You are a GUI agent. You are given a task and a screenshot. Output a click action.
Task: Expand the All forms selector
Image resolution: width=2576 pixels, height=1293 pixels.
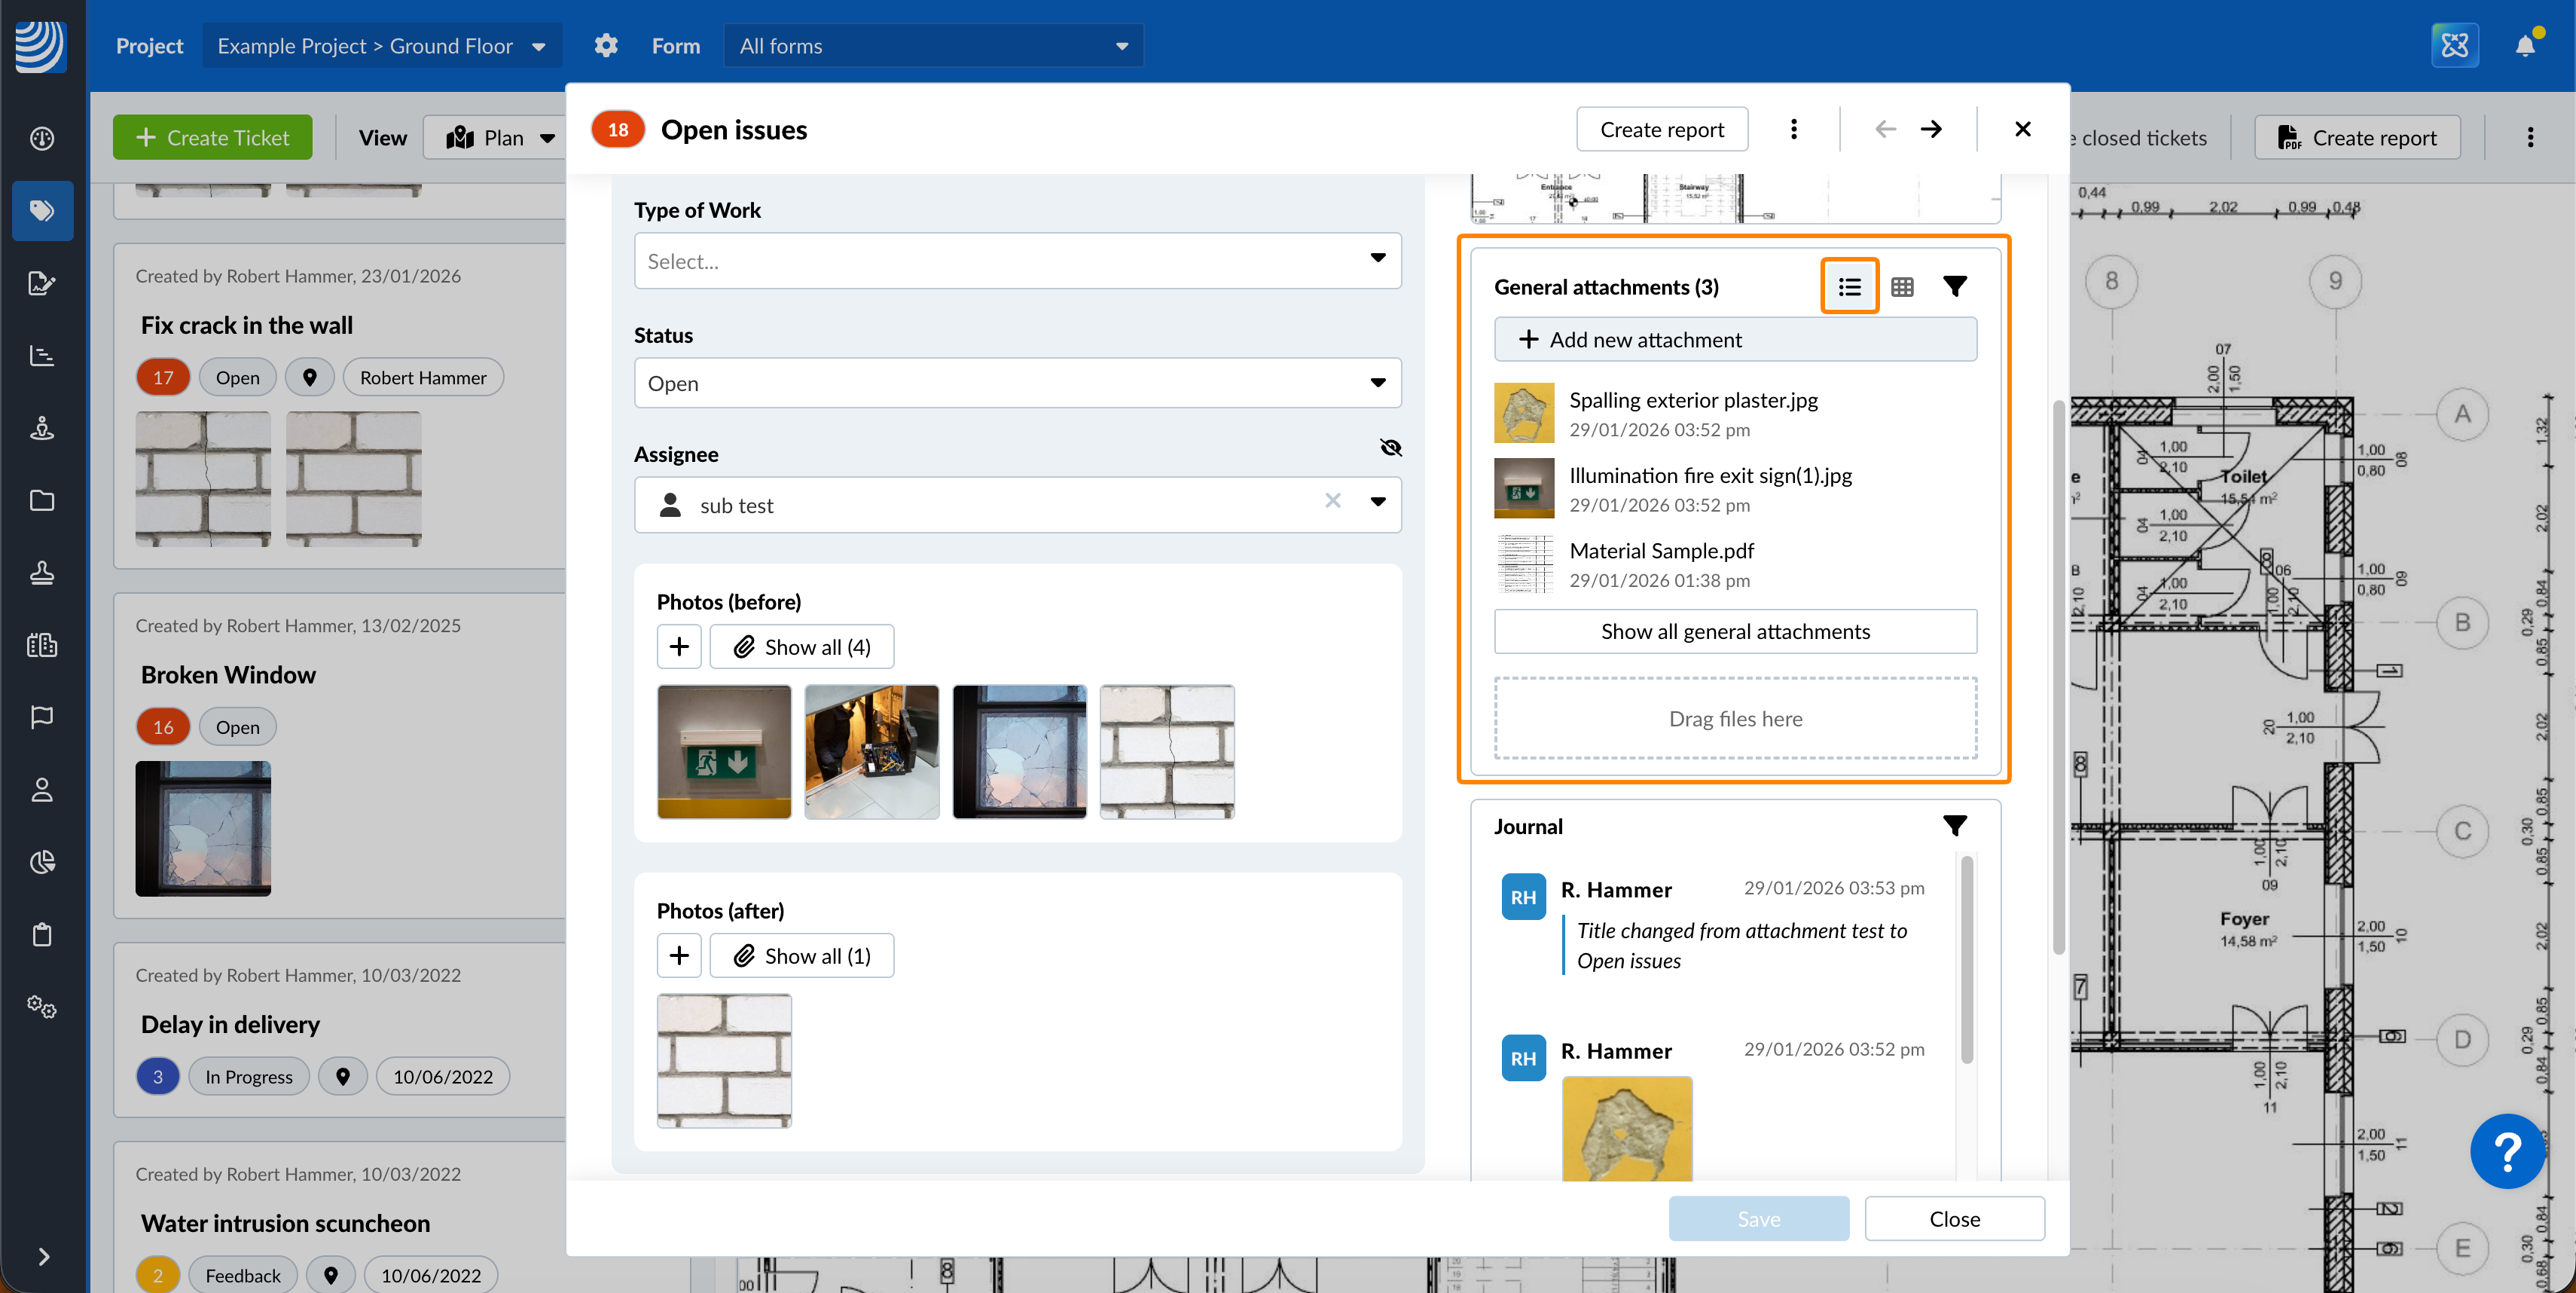[x=933, y=46]
